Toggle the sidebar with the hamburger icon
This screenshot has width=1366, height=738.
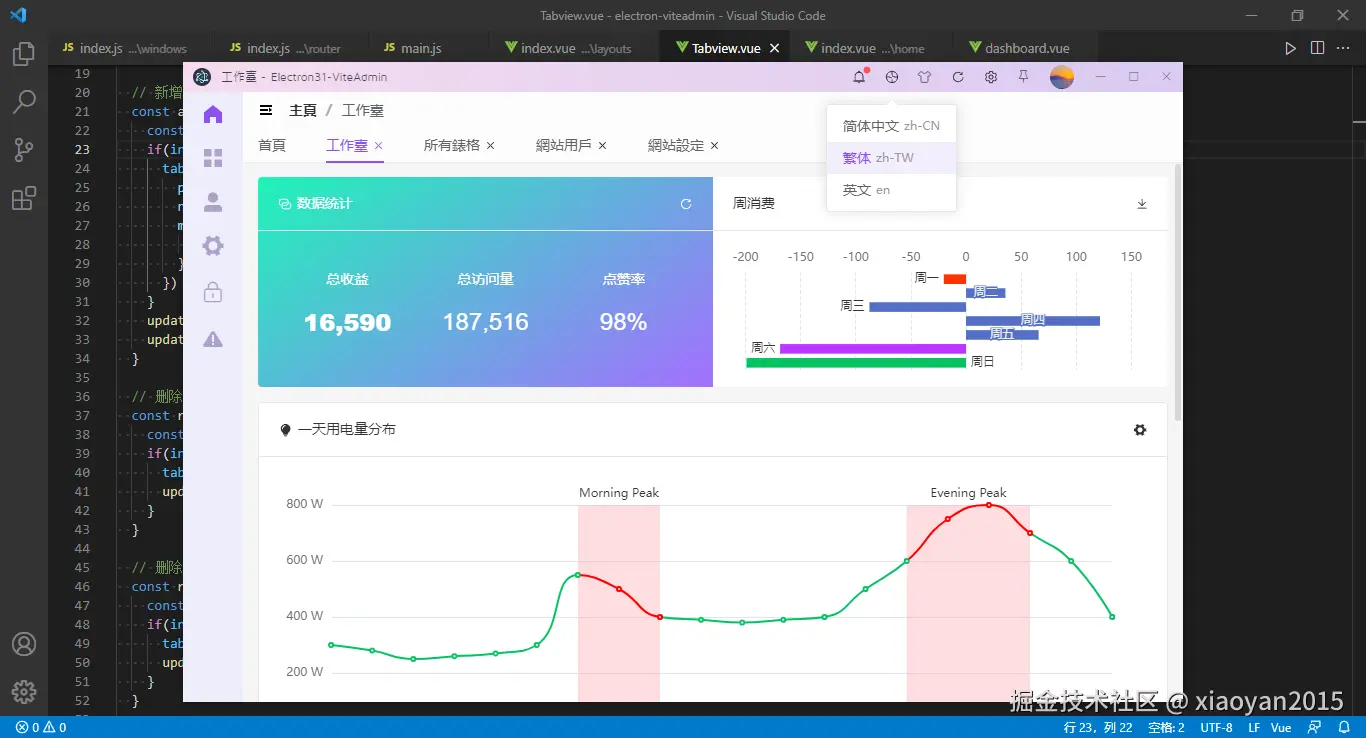[x=266, y=110]
